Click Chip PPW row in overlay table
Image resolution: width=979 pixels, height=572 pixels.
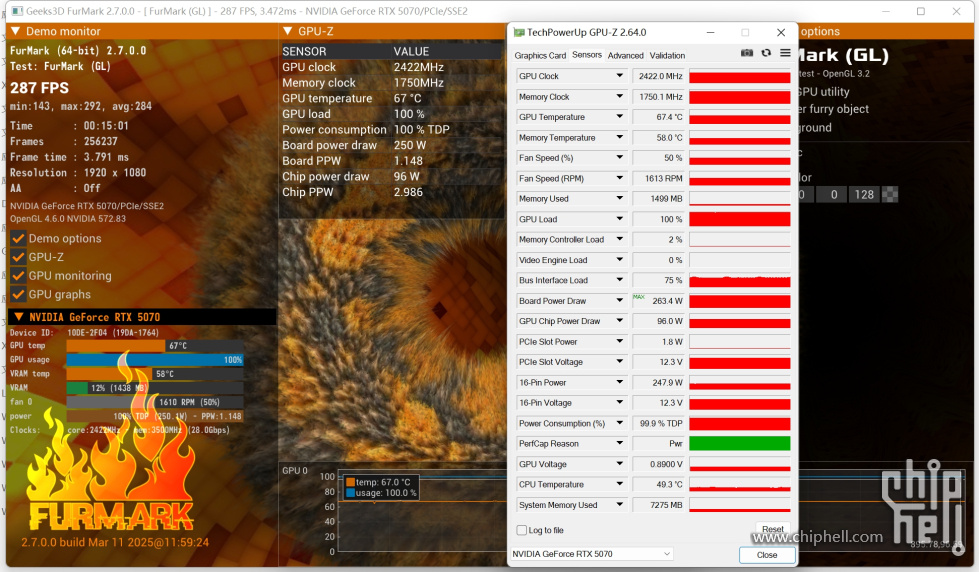pos(391,192)
